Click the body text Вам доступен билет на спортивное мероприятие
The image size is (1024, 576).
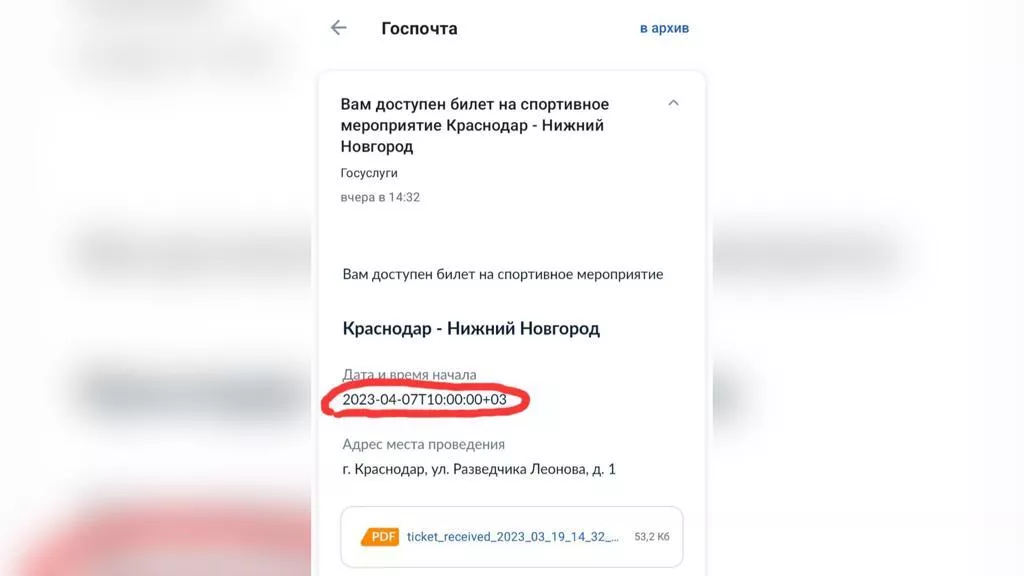click(503, 274)
